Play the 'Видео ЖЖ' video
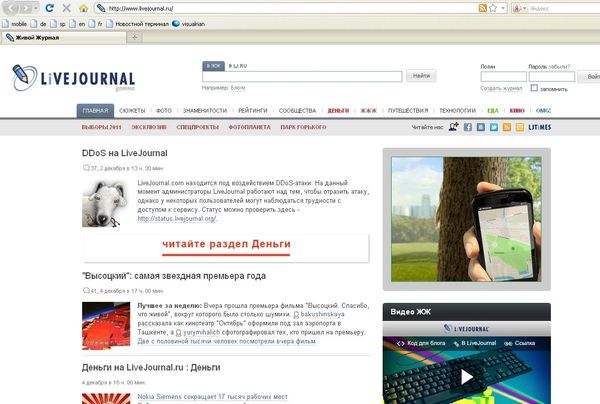Viewport: 600px width, 404px height. coord(466,377)
